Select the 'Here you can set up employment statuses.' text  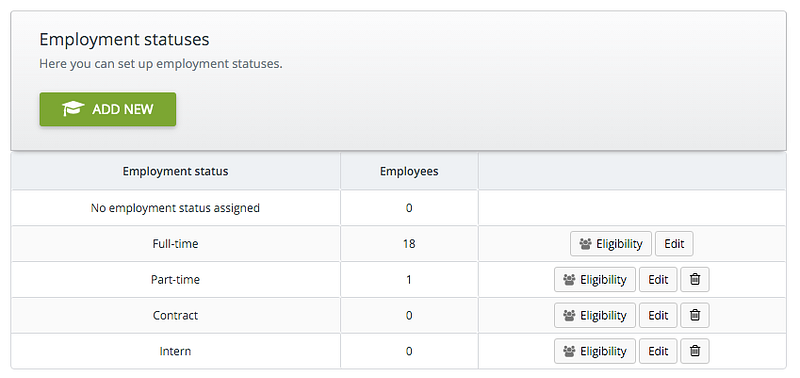[161, 65]
